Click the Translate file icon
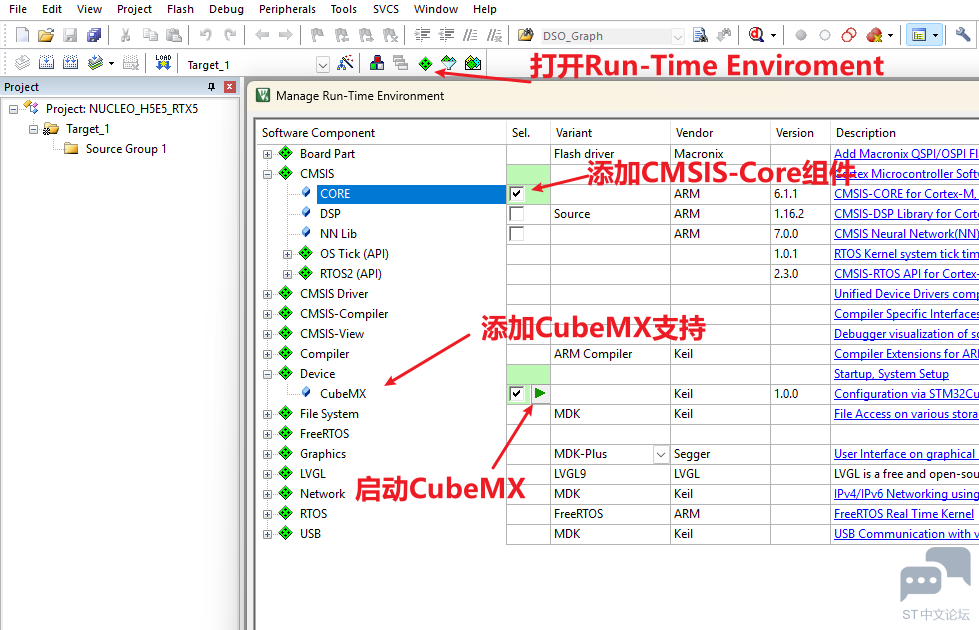 click(x=22, y=63)
